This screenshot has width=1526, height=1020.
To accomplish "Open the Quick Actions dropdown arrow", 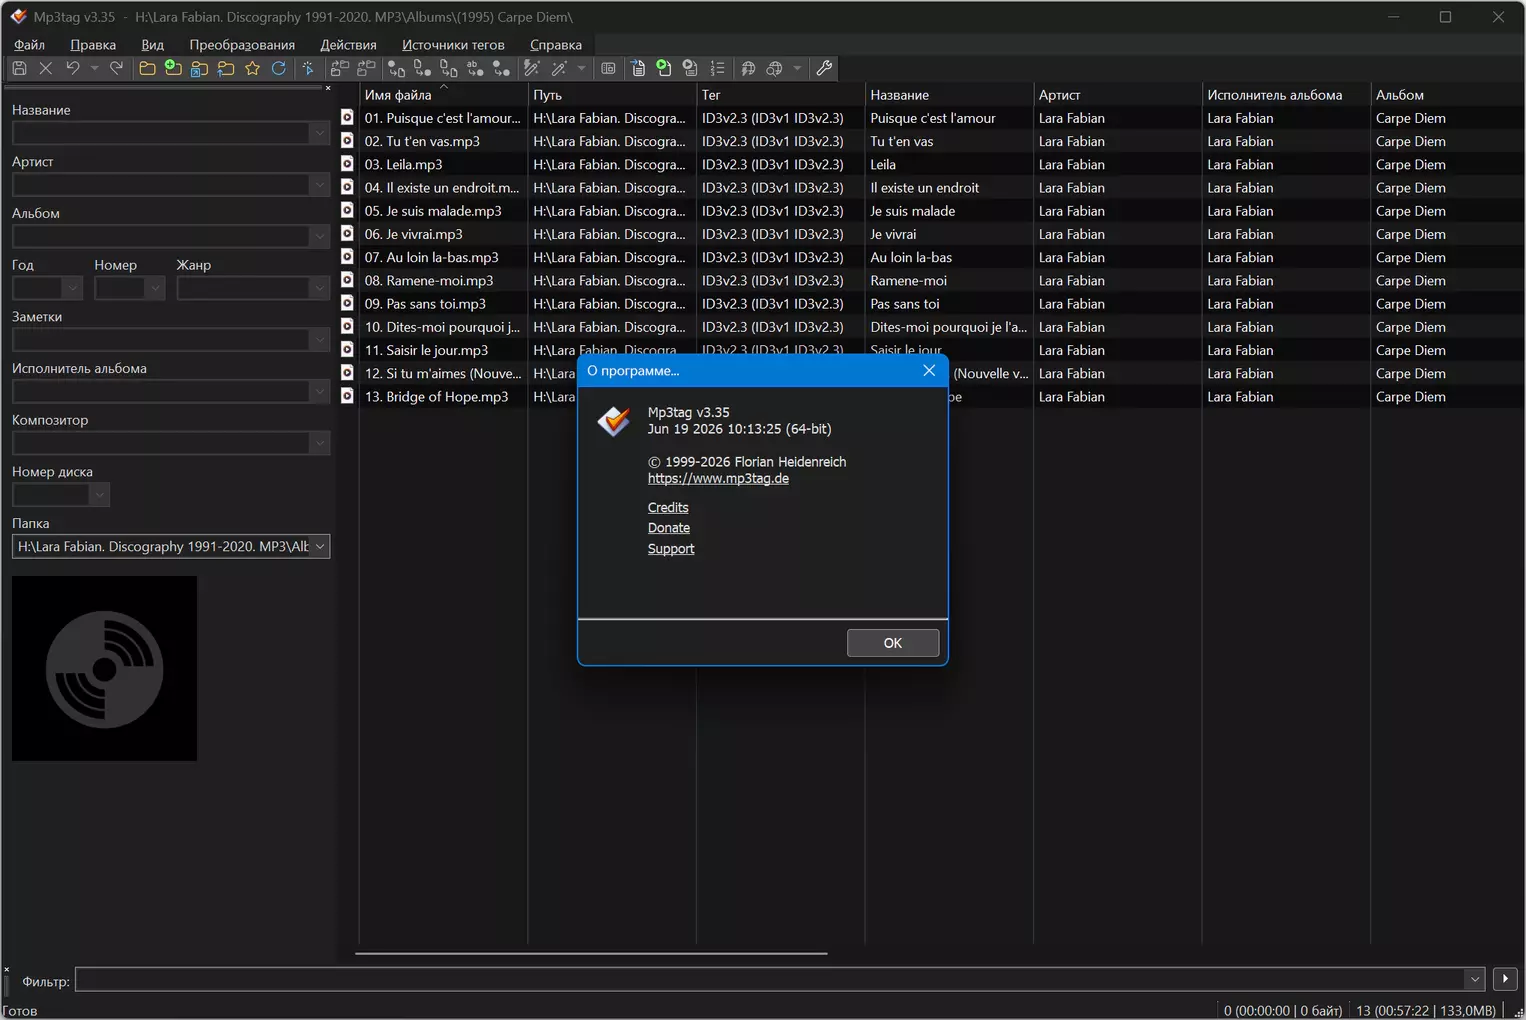I will (x=581, y=68).
